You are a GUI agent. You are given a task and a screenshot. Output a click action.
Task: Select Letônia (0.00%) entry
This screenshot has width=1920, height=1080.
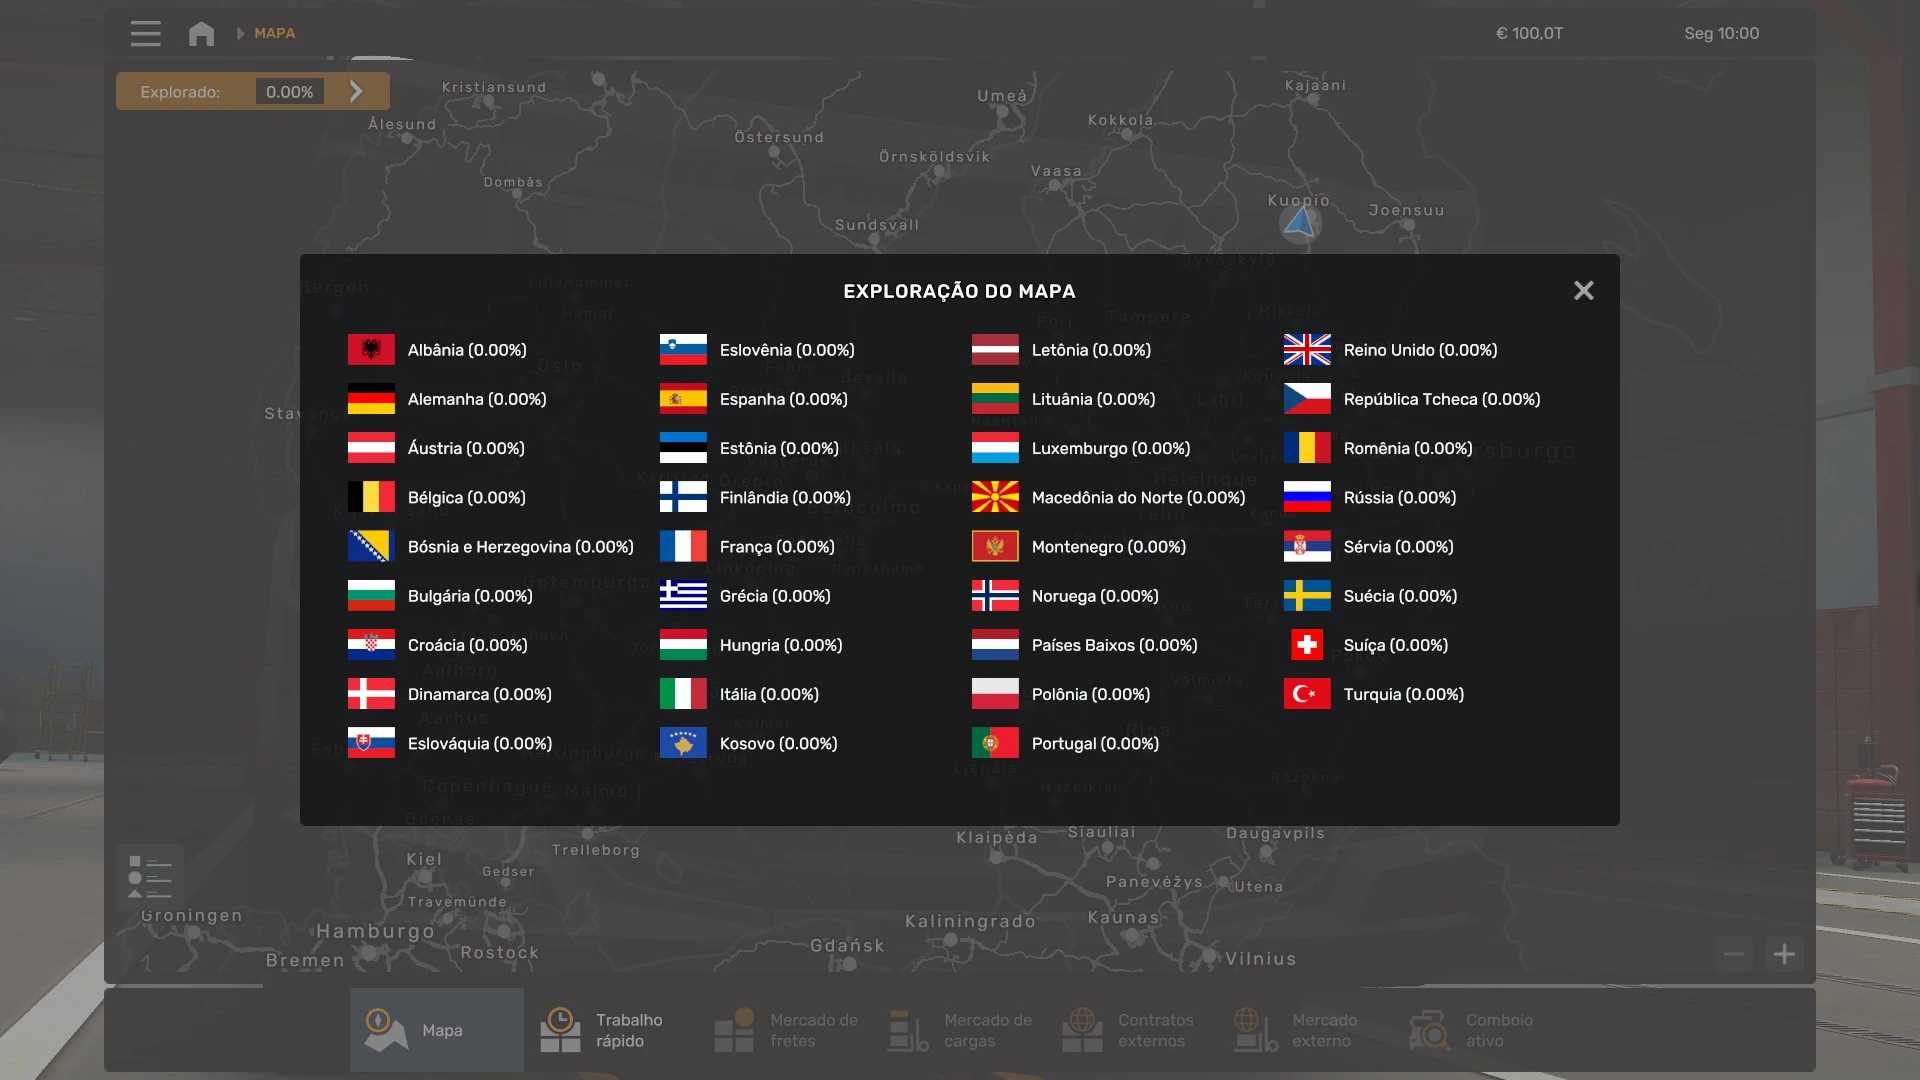[x=1062, y=350]
